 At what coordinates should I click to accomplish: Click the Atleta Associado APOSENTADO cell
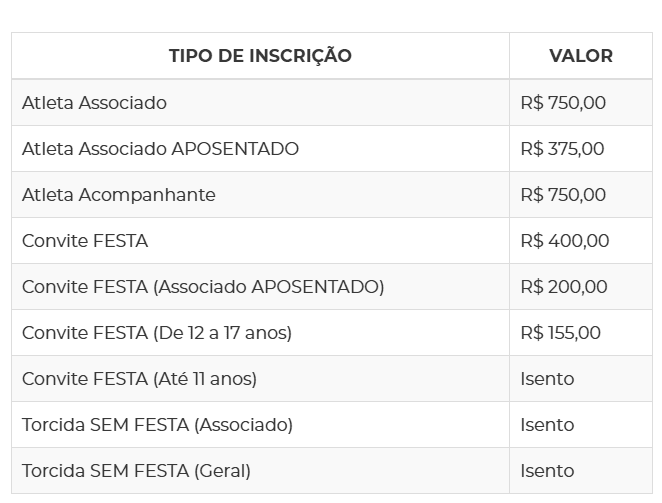click(160, 149)
